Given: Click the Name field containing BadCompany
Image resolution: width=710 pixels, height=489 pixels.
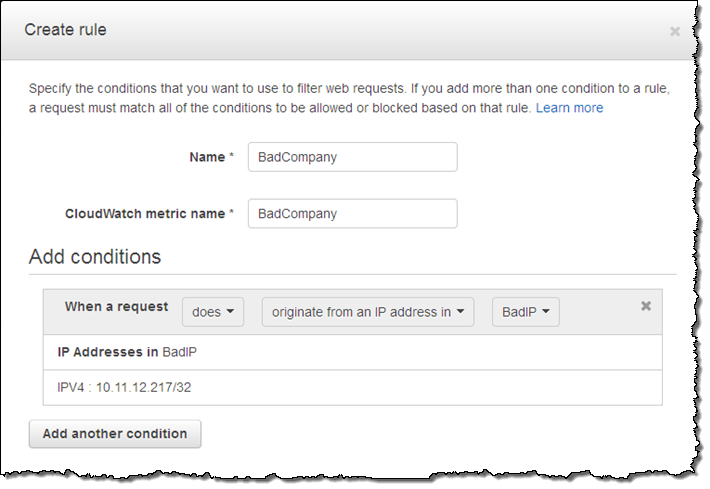Looking at the screenshot, I should [352, 157].
